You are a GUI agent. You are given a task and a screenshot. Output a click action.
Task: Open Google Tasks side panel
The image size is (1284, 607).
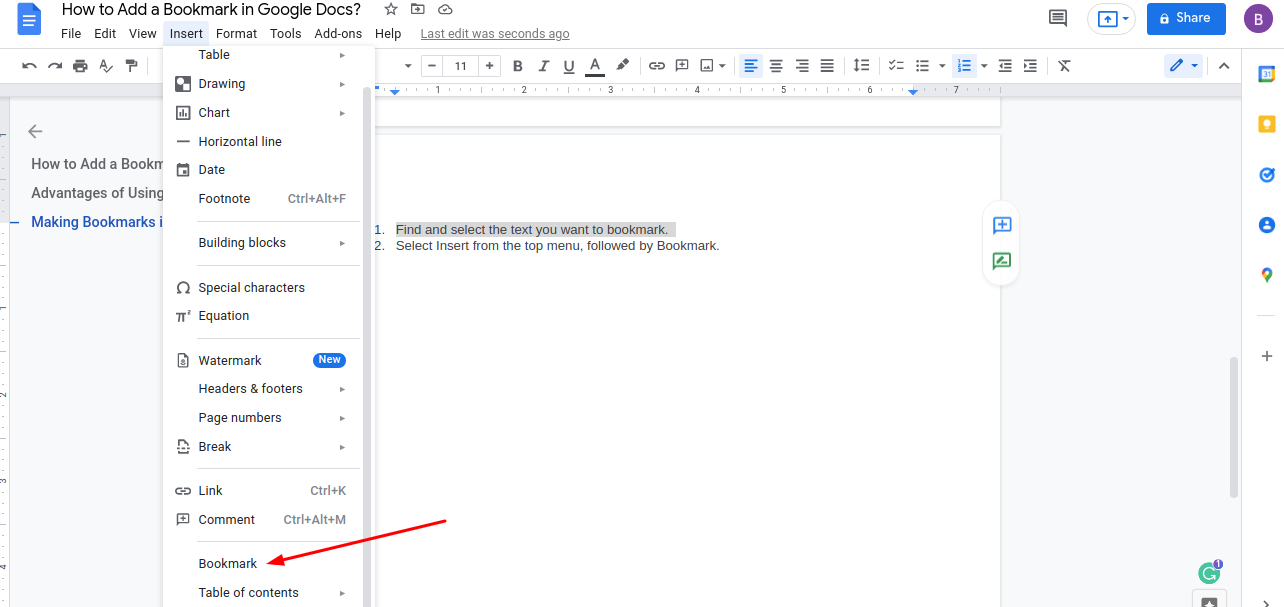coord(1266,175)
